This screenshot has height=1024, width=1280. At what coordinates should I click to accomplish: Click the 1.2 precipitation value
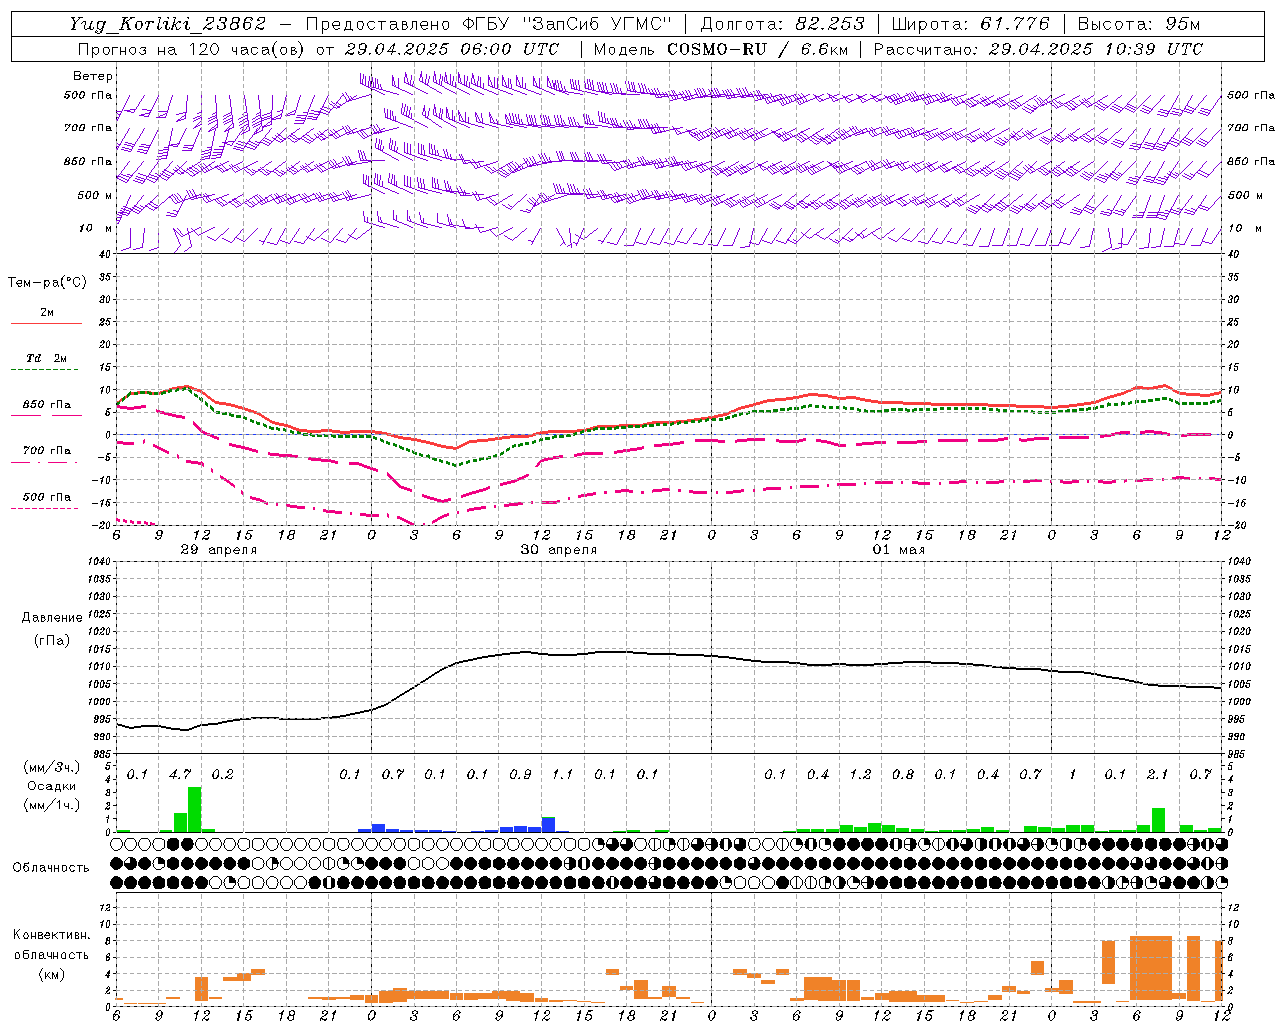(x=860, y=774)
